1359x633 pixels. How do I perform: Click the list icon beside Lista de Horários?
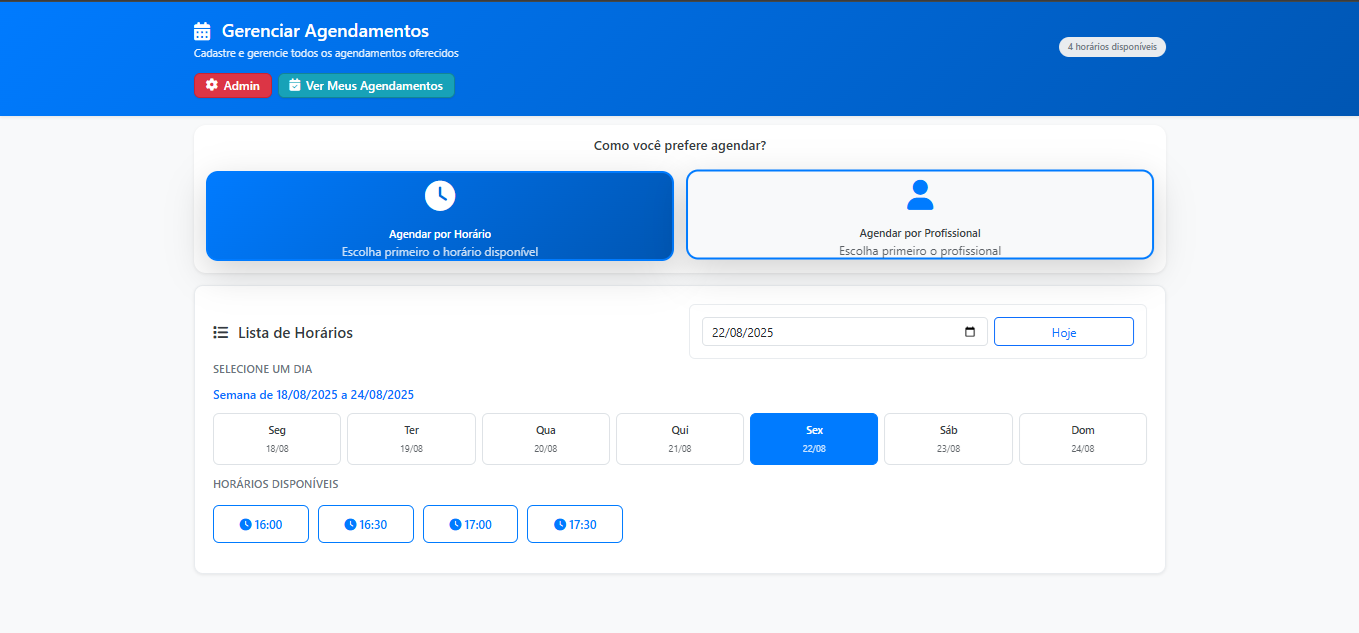pyautogui.click(x=221, y=333)
